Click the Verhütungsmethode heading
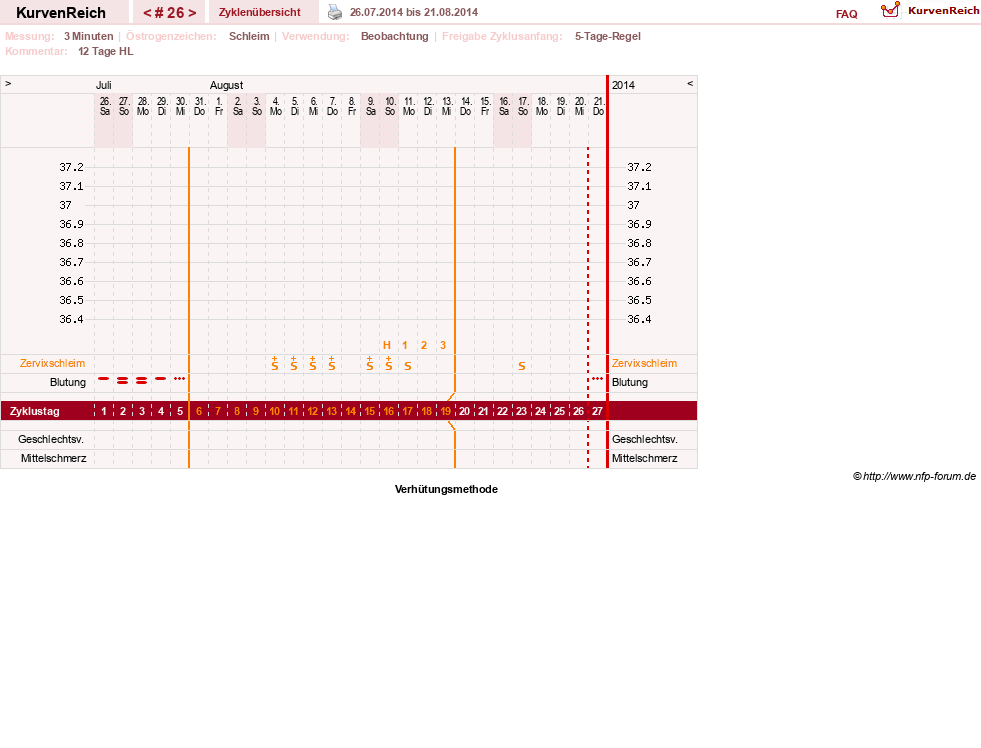The width and height of the screenshot is (981, 748). point(446,489)
